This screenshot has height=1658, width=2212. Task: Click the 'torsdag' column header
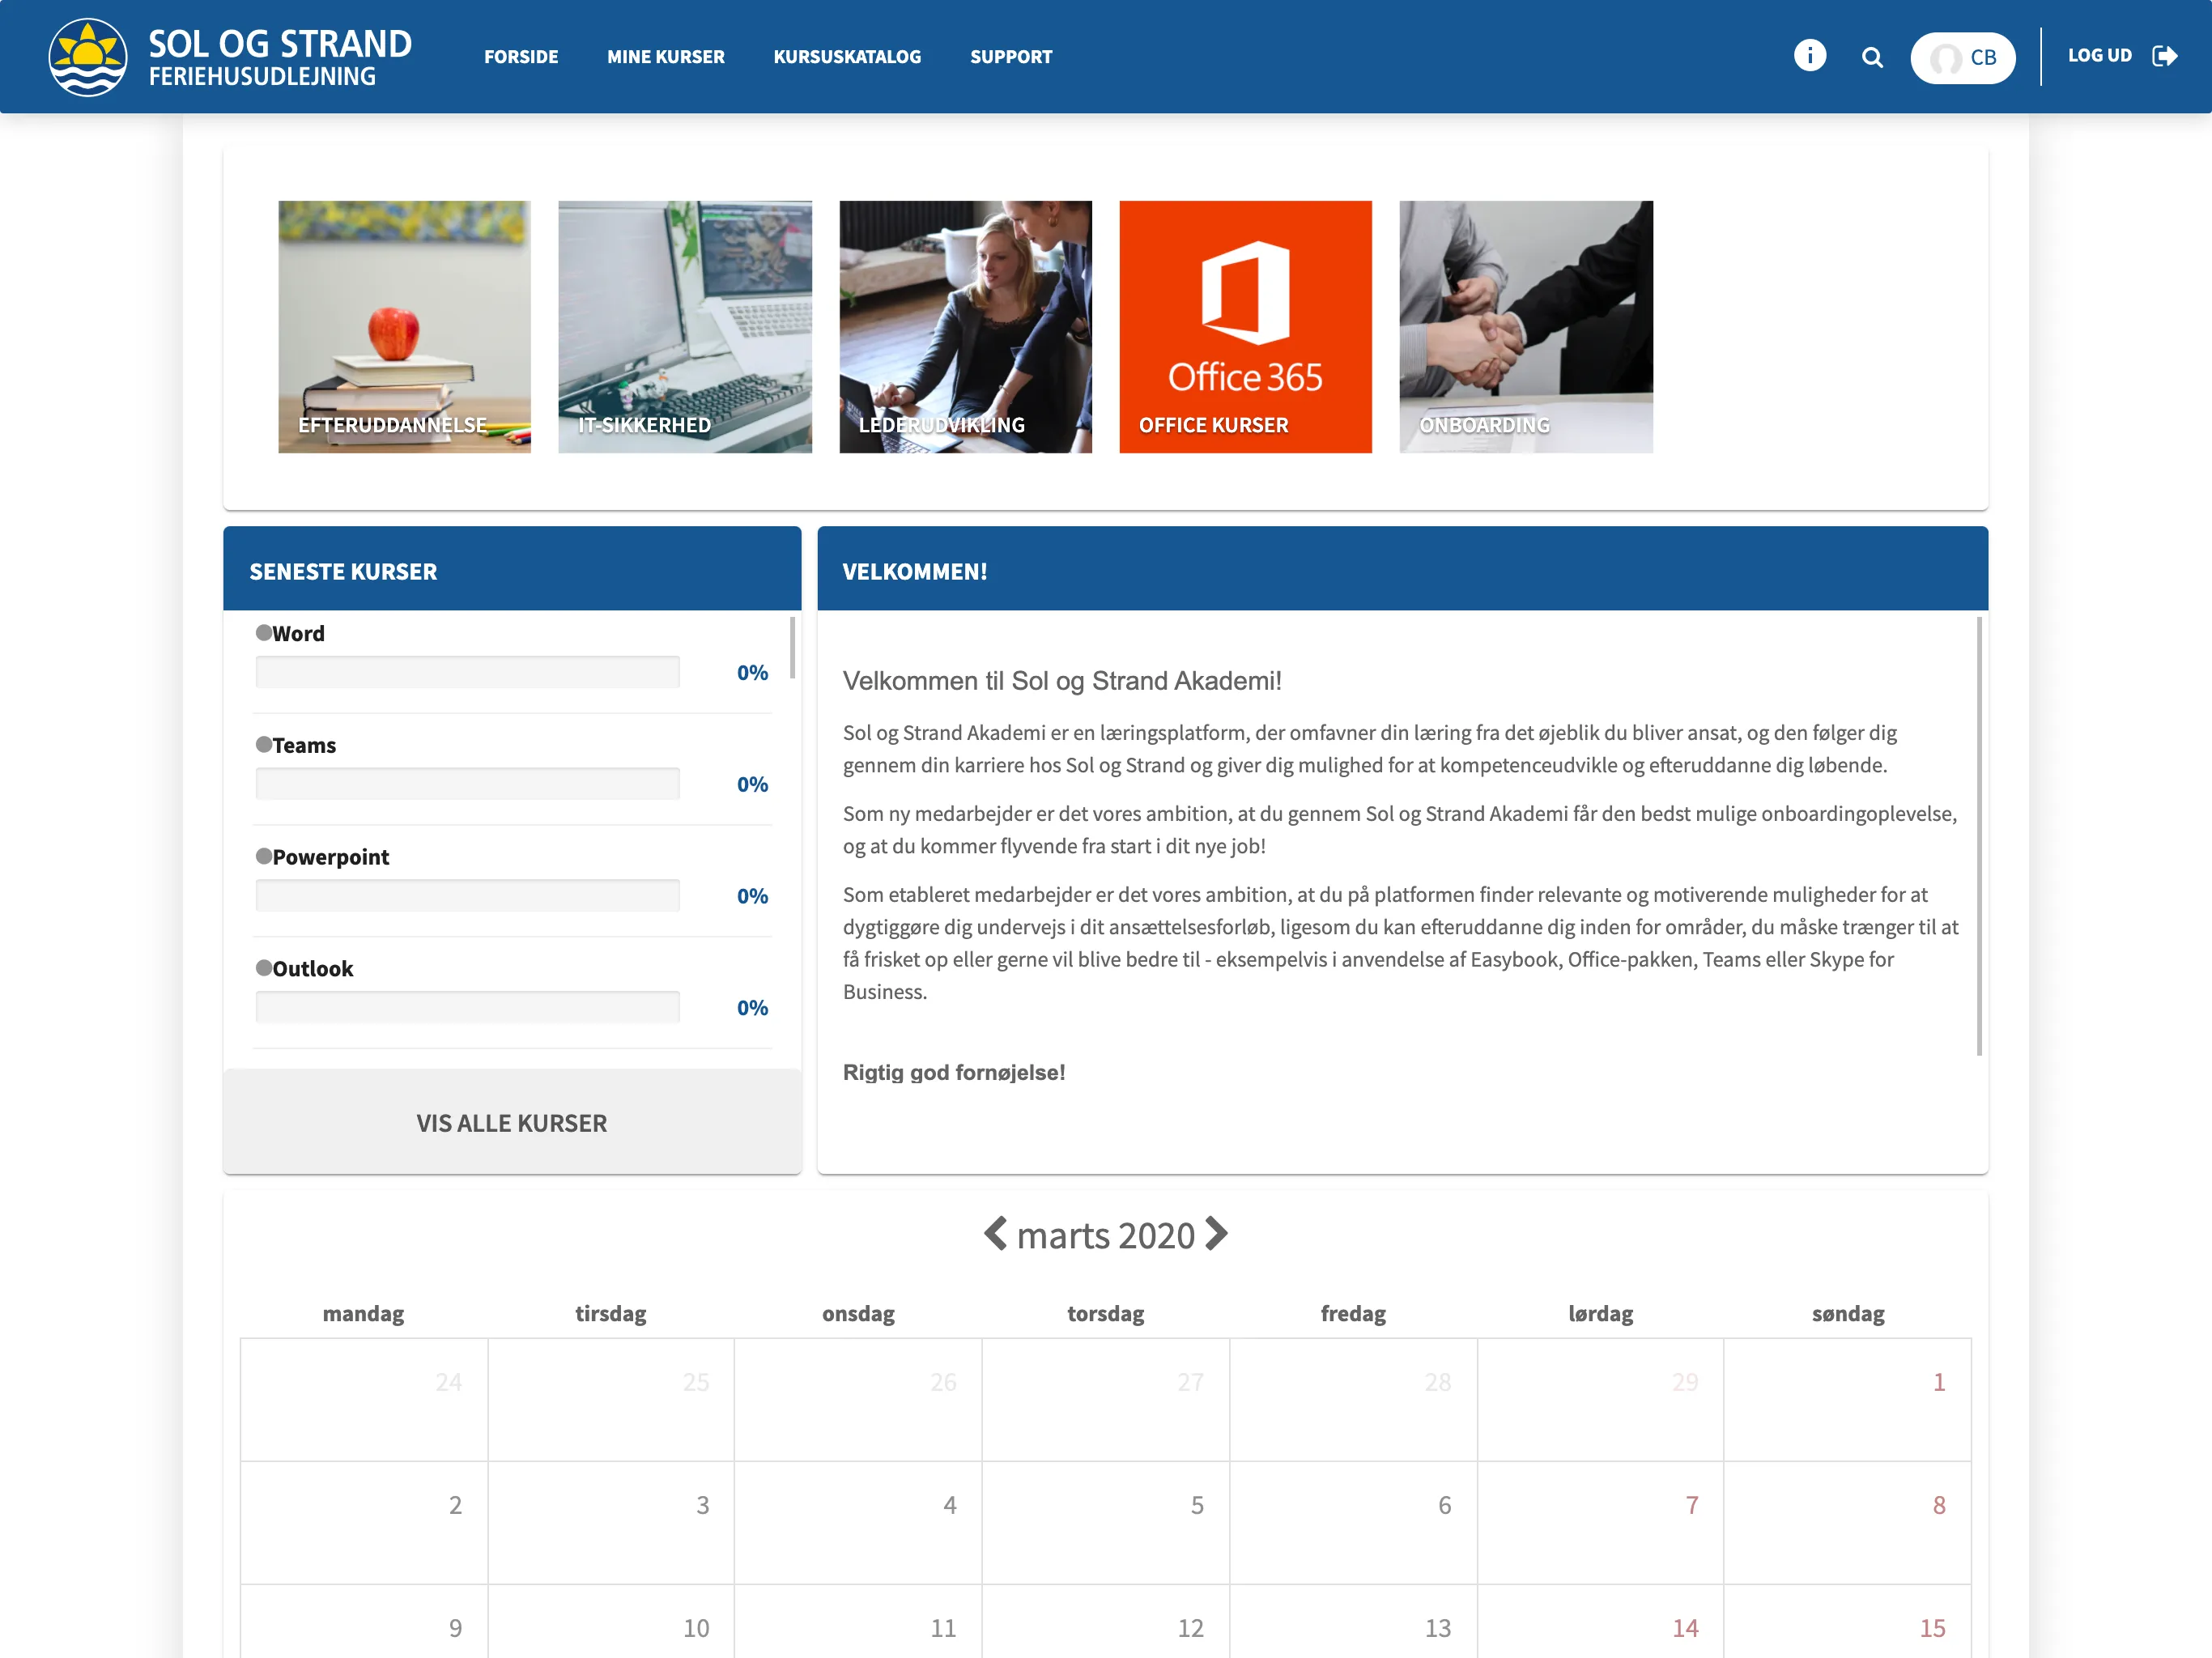tap(1105, 1314)
